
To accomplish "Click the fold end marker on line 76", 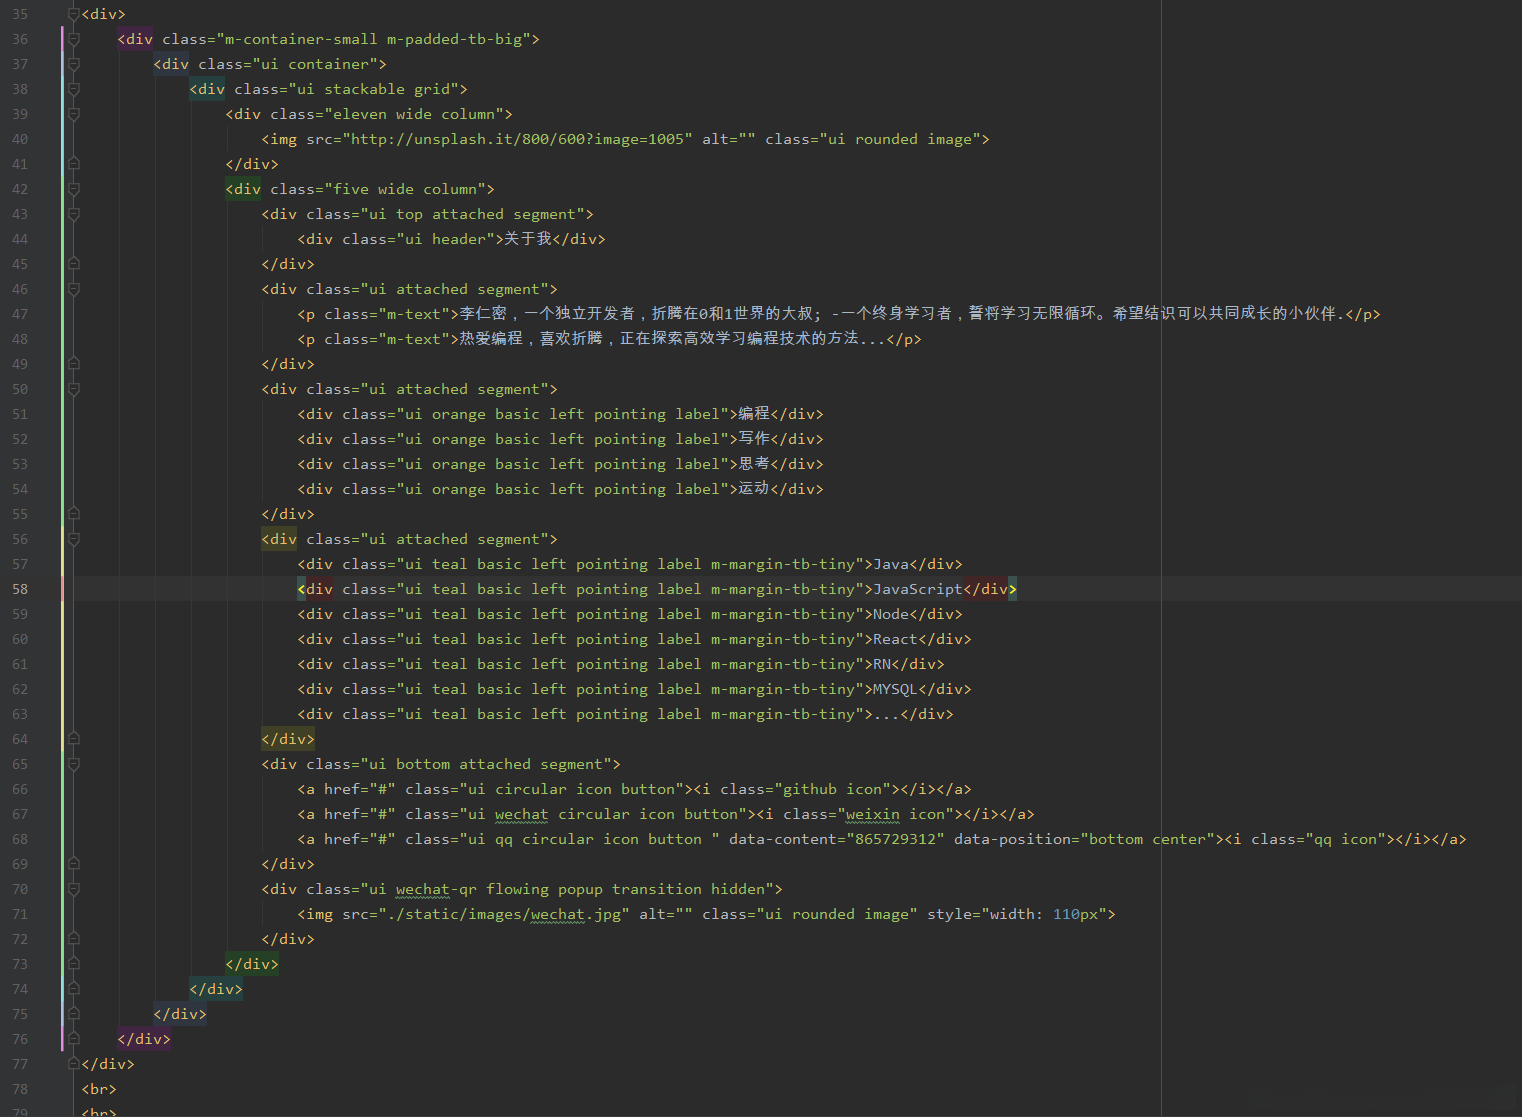I will [73, 1039].
